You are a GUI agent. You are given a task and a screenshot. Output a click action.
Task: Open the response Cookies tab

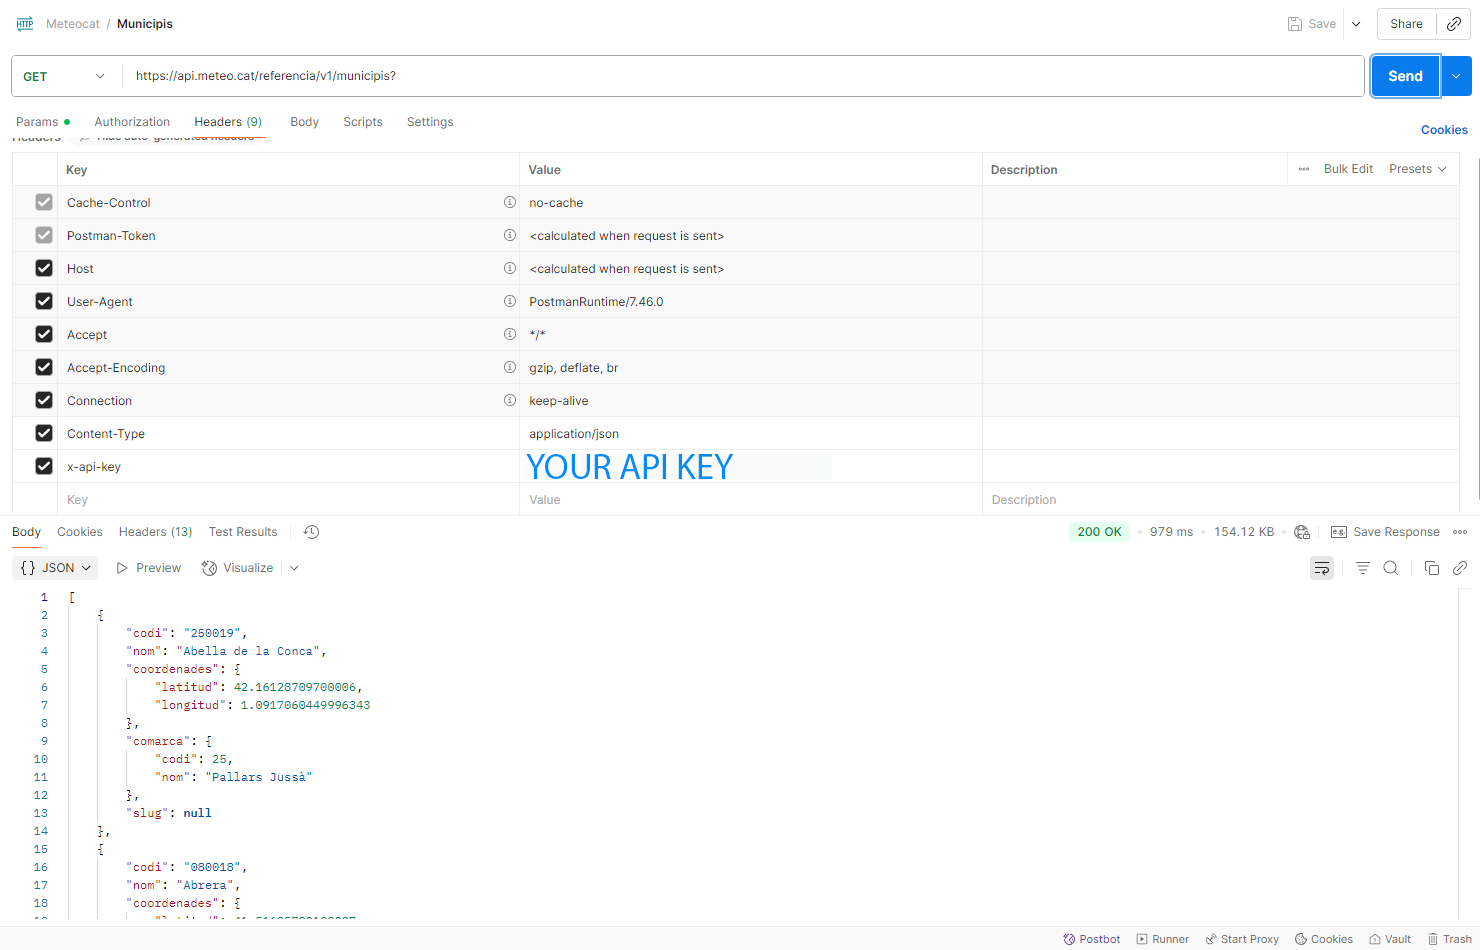point(80,532)
